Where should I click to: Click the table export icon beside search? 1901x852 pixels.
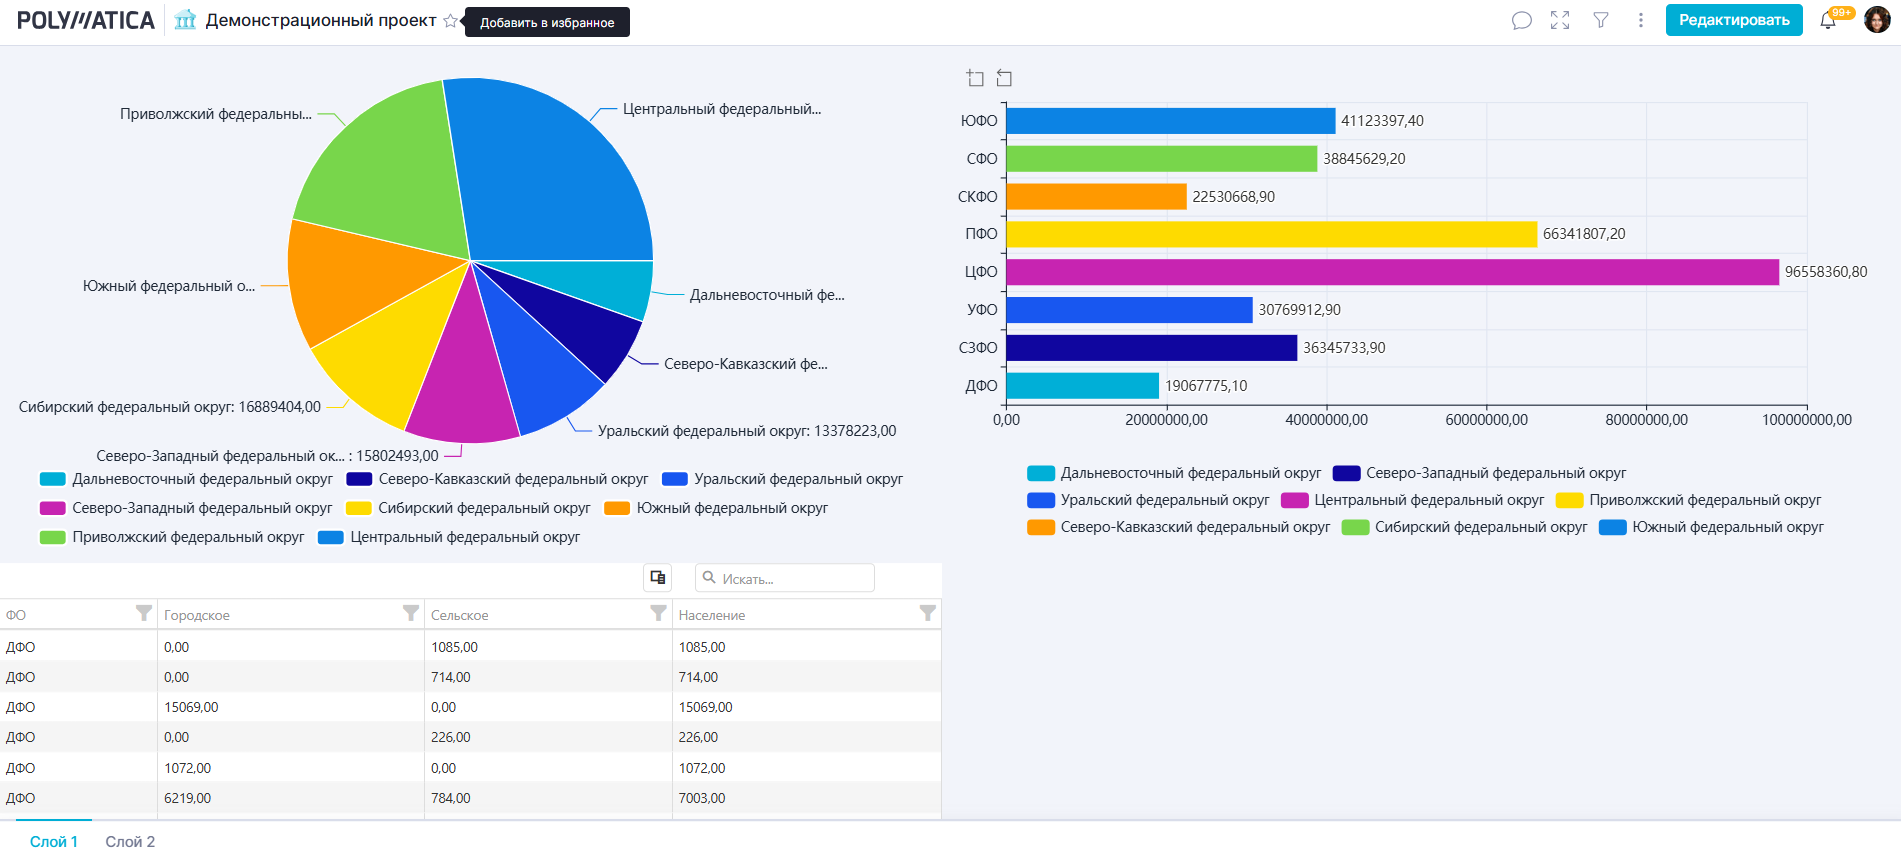(657, 577)
